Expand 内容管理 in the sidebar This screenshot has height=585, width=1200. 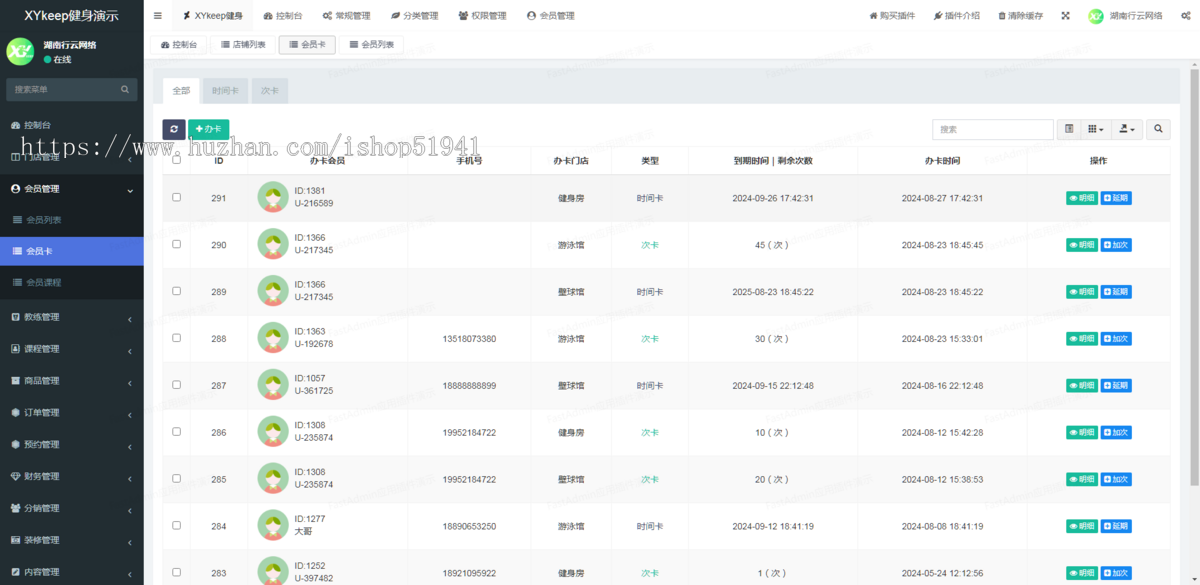coord(72,572)
